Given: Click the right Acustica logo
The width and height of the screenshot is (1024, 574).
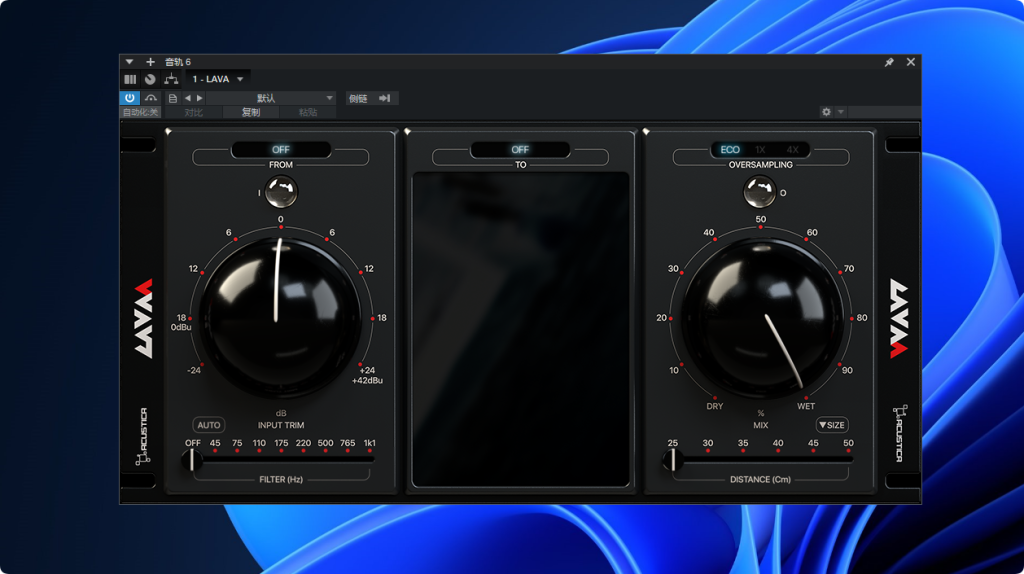Looking at the screenshot, I should click(x=899, y=434).
